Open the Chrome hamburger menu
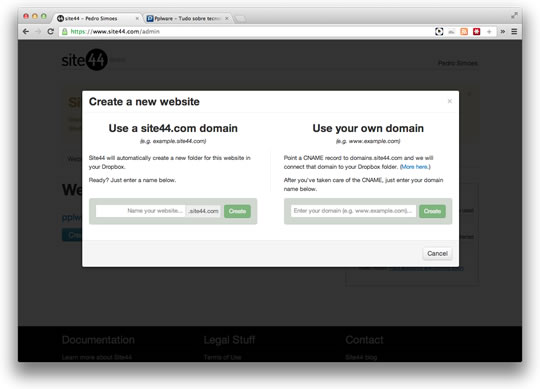The height and width of the screenshot is (389, 540). 514,31
